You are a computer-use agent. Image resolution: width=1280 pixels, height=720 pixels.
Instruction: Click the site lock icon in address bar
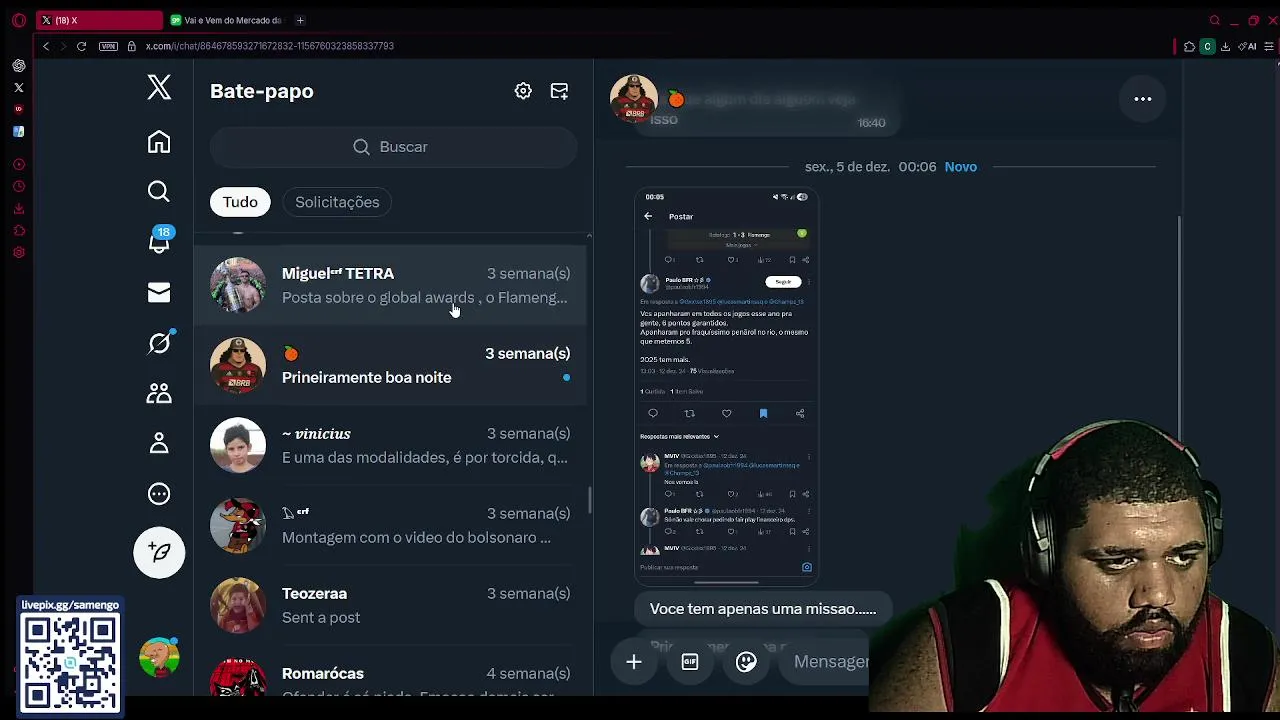tap(131, 46)
